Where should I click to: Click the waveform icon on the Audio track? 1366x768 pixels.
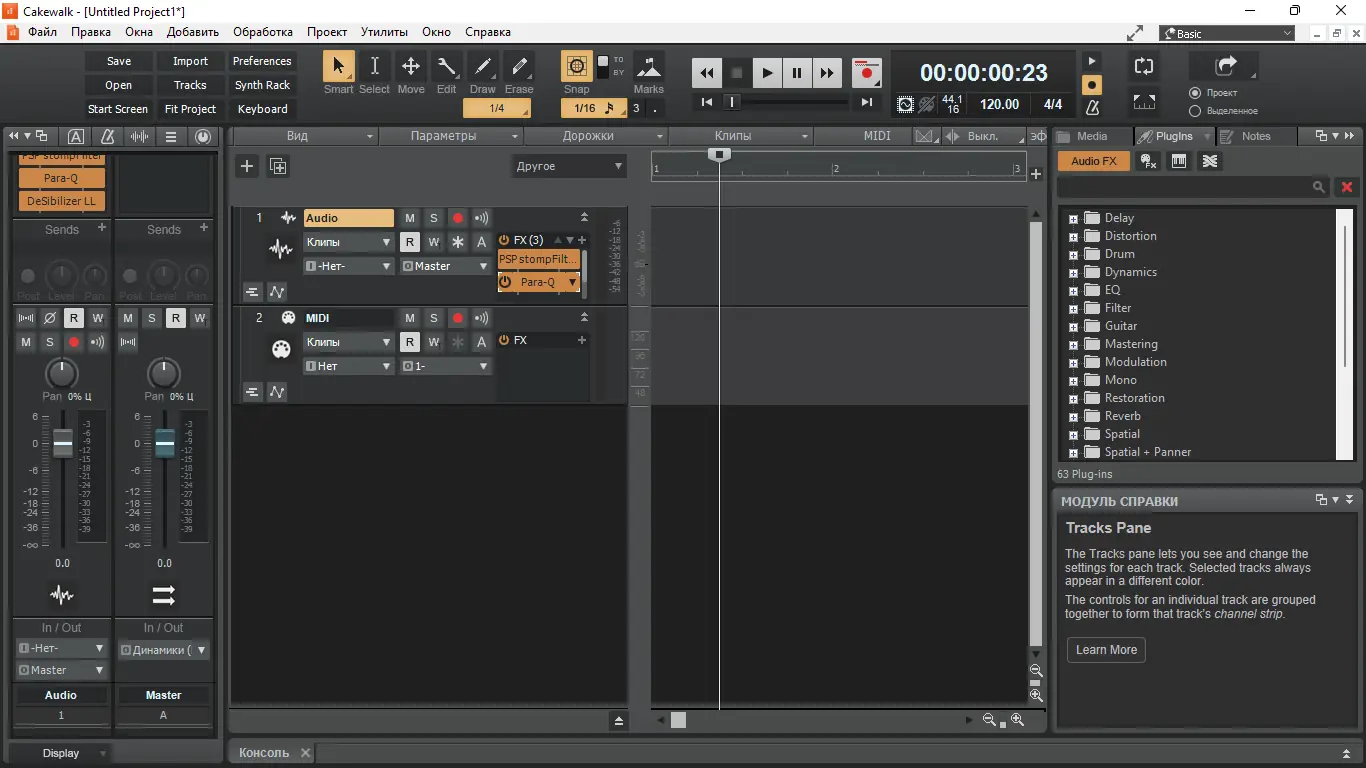click(x=281, y=249)
